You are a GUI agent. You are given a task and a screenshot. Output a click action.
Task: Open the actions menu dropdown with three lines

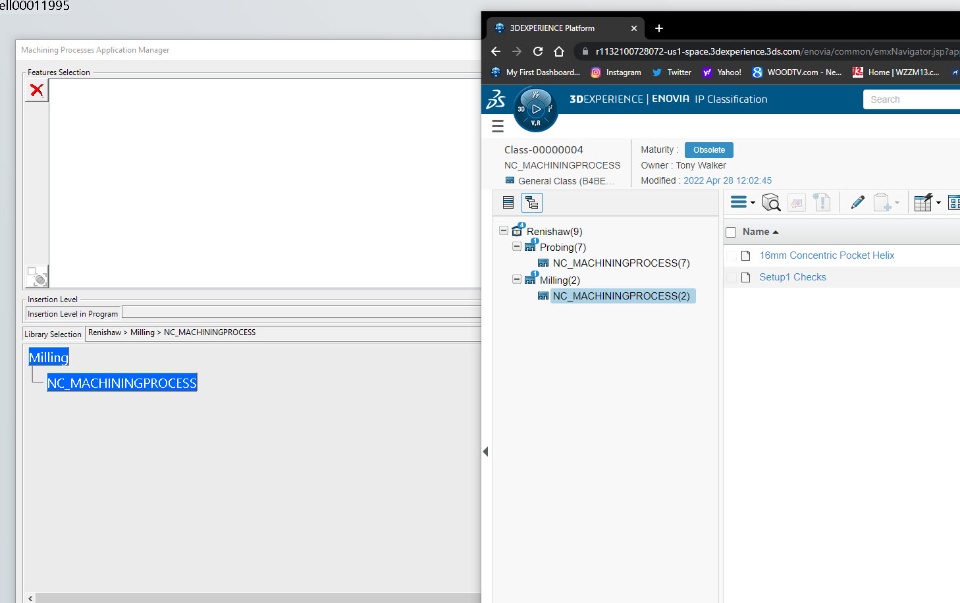pos(743,203)
